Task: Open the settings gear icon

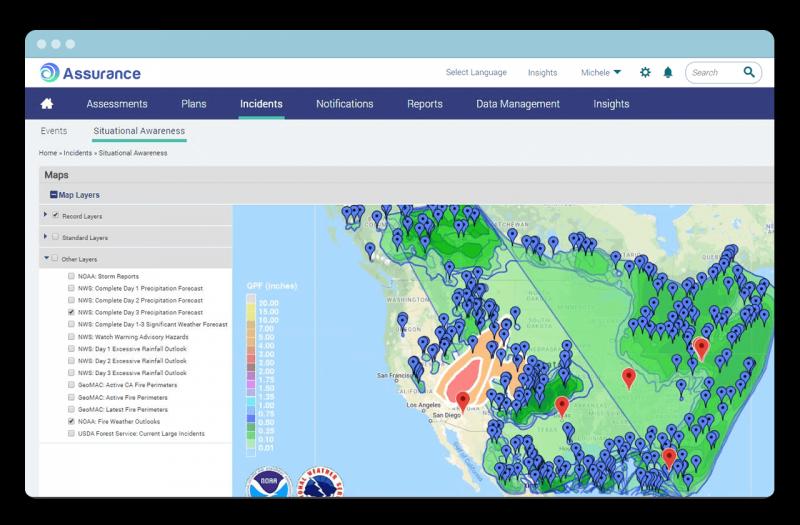Action: point(645,72)
